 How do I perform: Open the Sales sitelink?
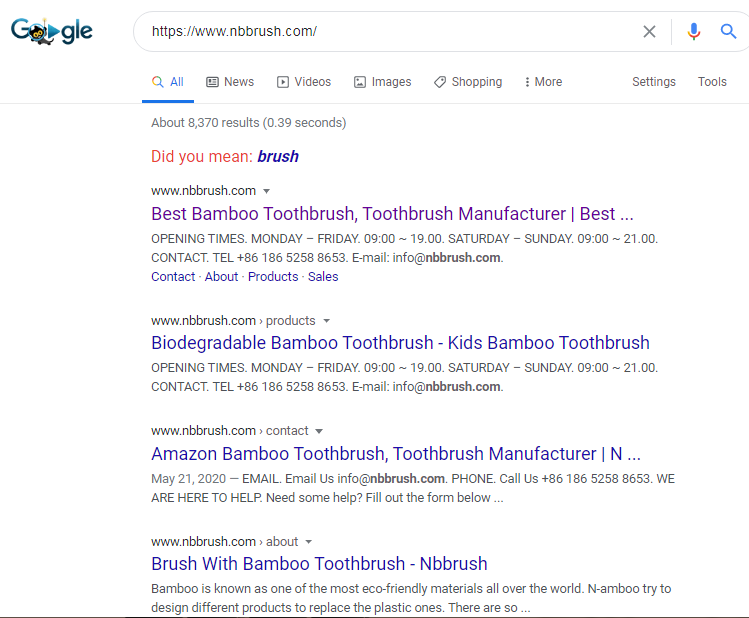tap(323, 277)
